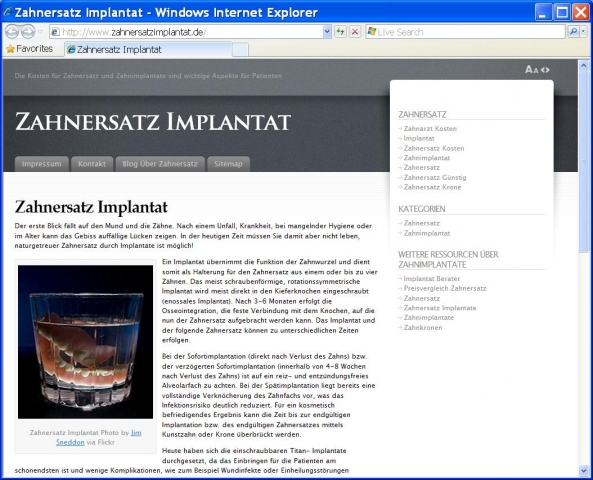Open the Sitemap navigation tab
This screenshot has width=593, height=480.
pyautogui.click(x=228, y=164)
